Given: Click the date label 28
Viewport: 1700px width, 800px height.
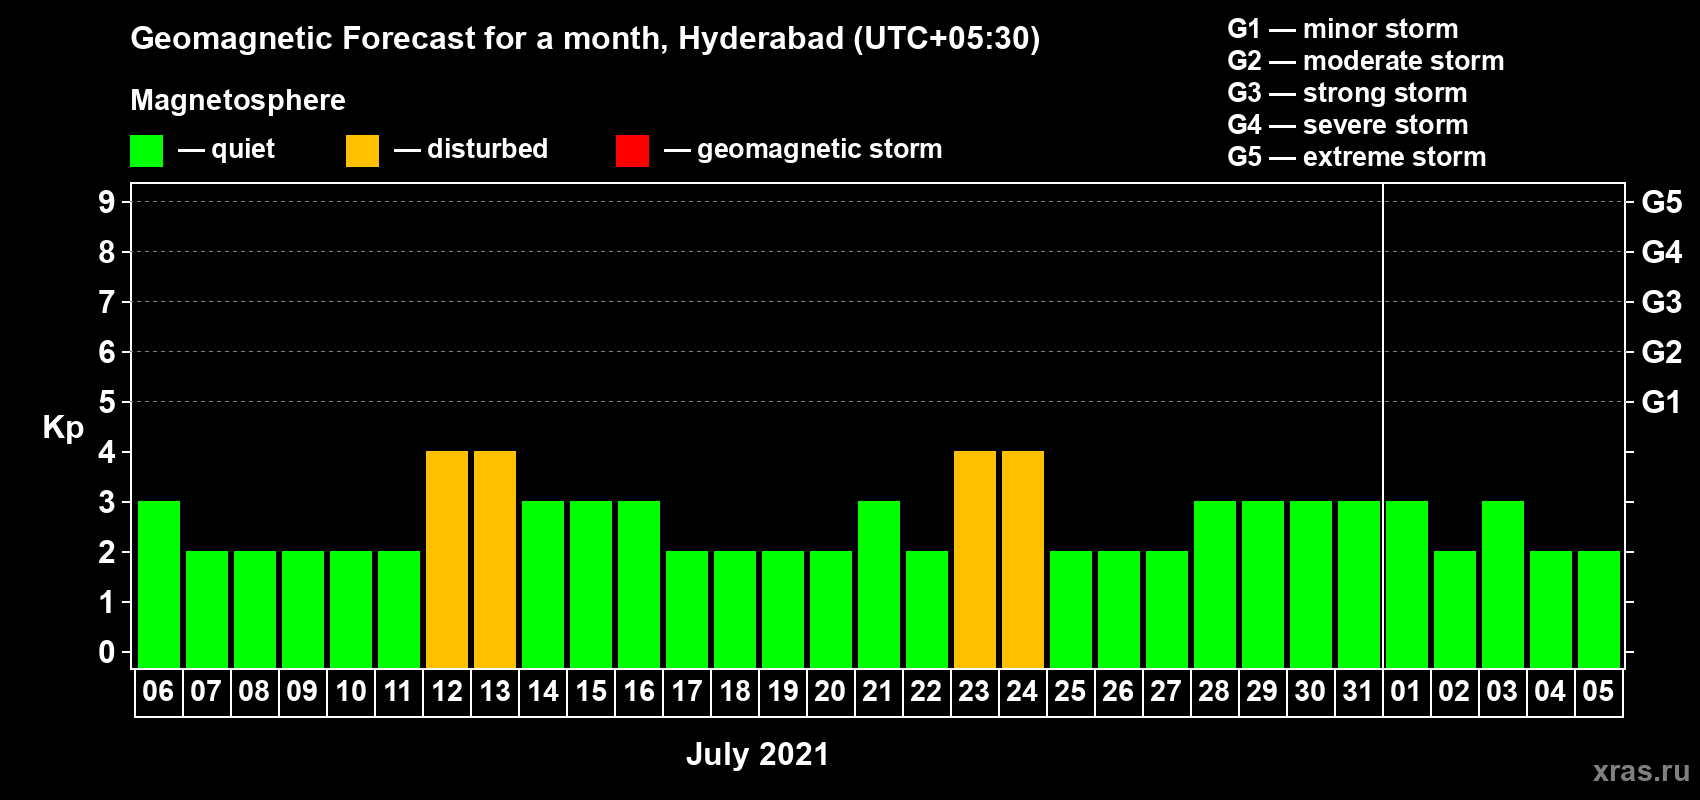Looking at the screenshot, I should point(1214,691).
